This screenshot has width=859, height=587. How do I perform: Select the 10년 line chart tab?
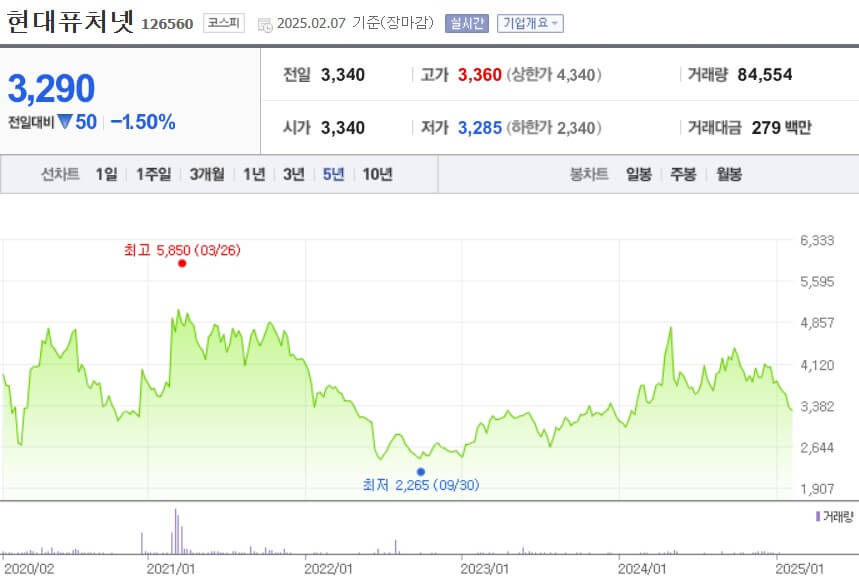(x=377, y=174)
